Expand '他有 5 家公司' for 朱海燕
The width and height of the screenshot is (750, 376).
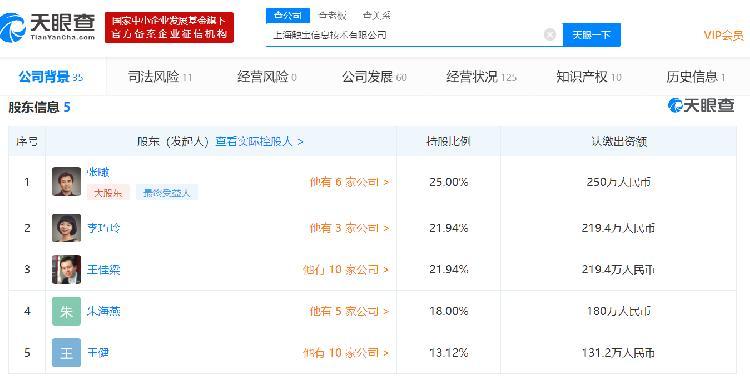click(349, 311)
